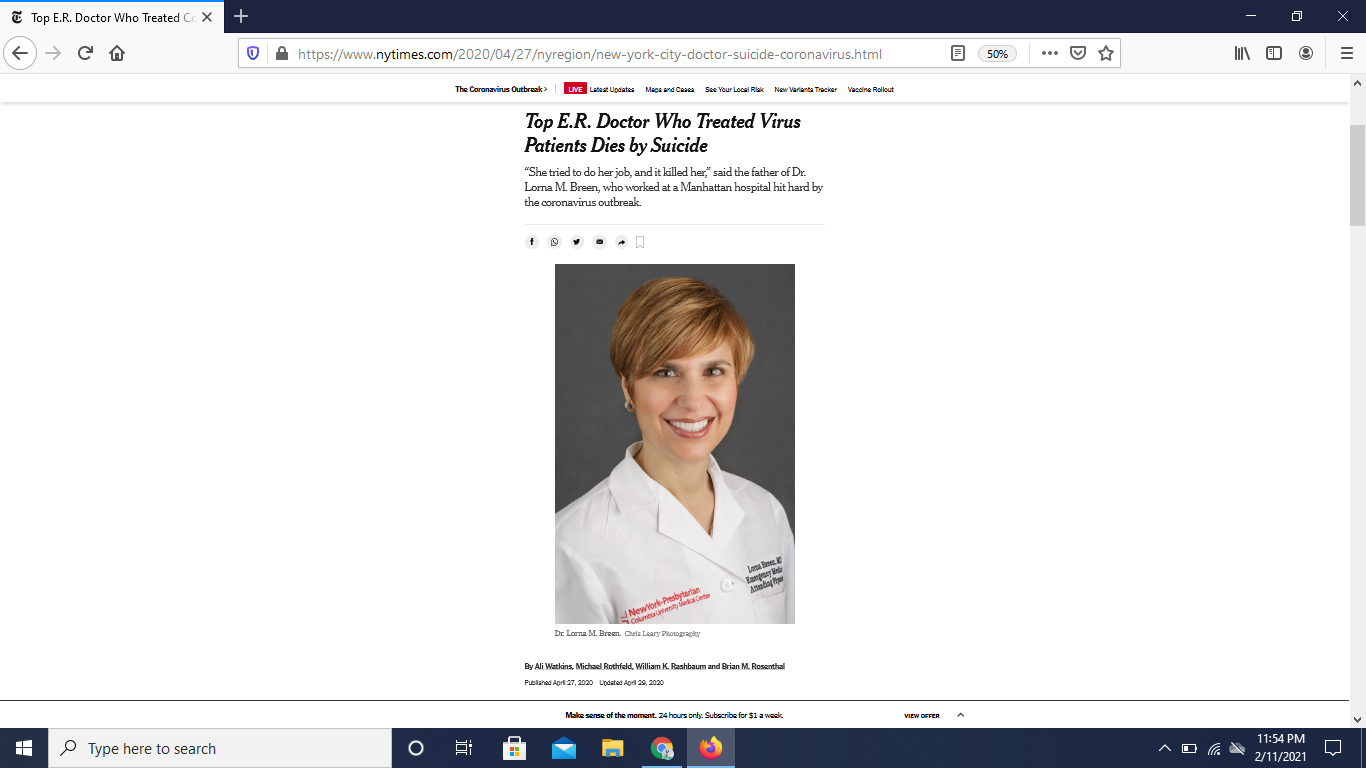This screenshot has width=1366, height=768.
Task: Open page actions three-dot menu
Action: pyautogui.click(x=1049, y=54)
